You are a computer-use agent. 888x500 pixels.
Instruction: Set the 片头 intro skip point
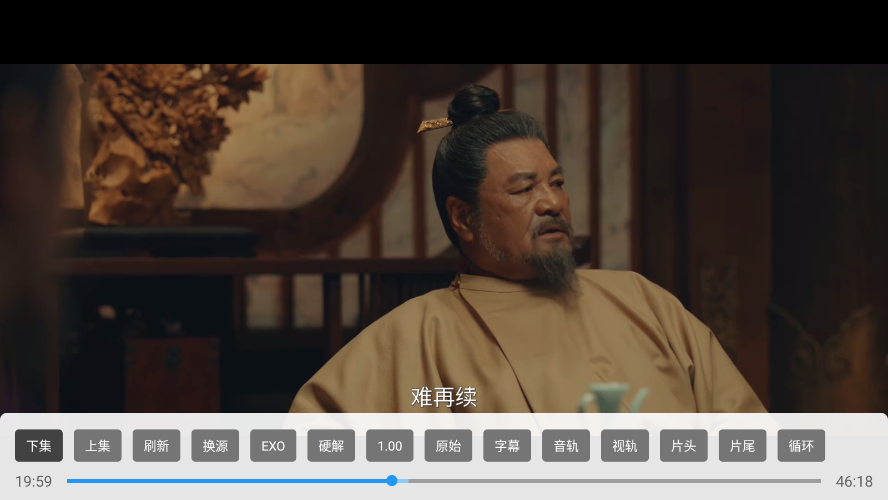[x=684, y=446]
